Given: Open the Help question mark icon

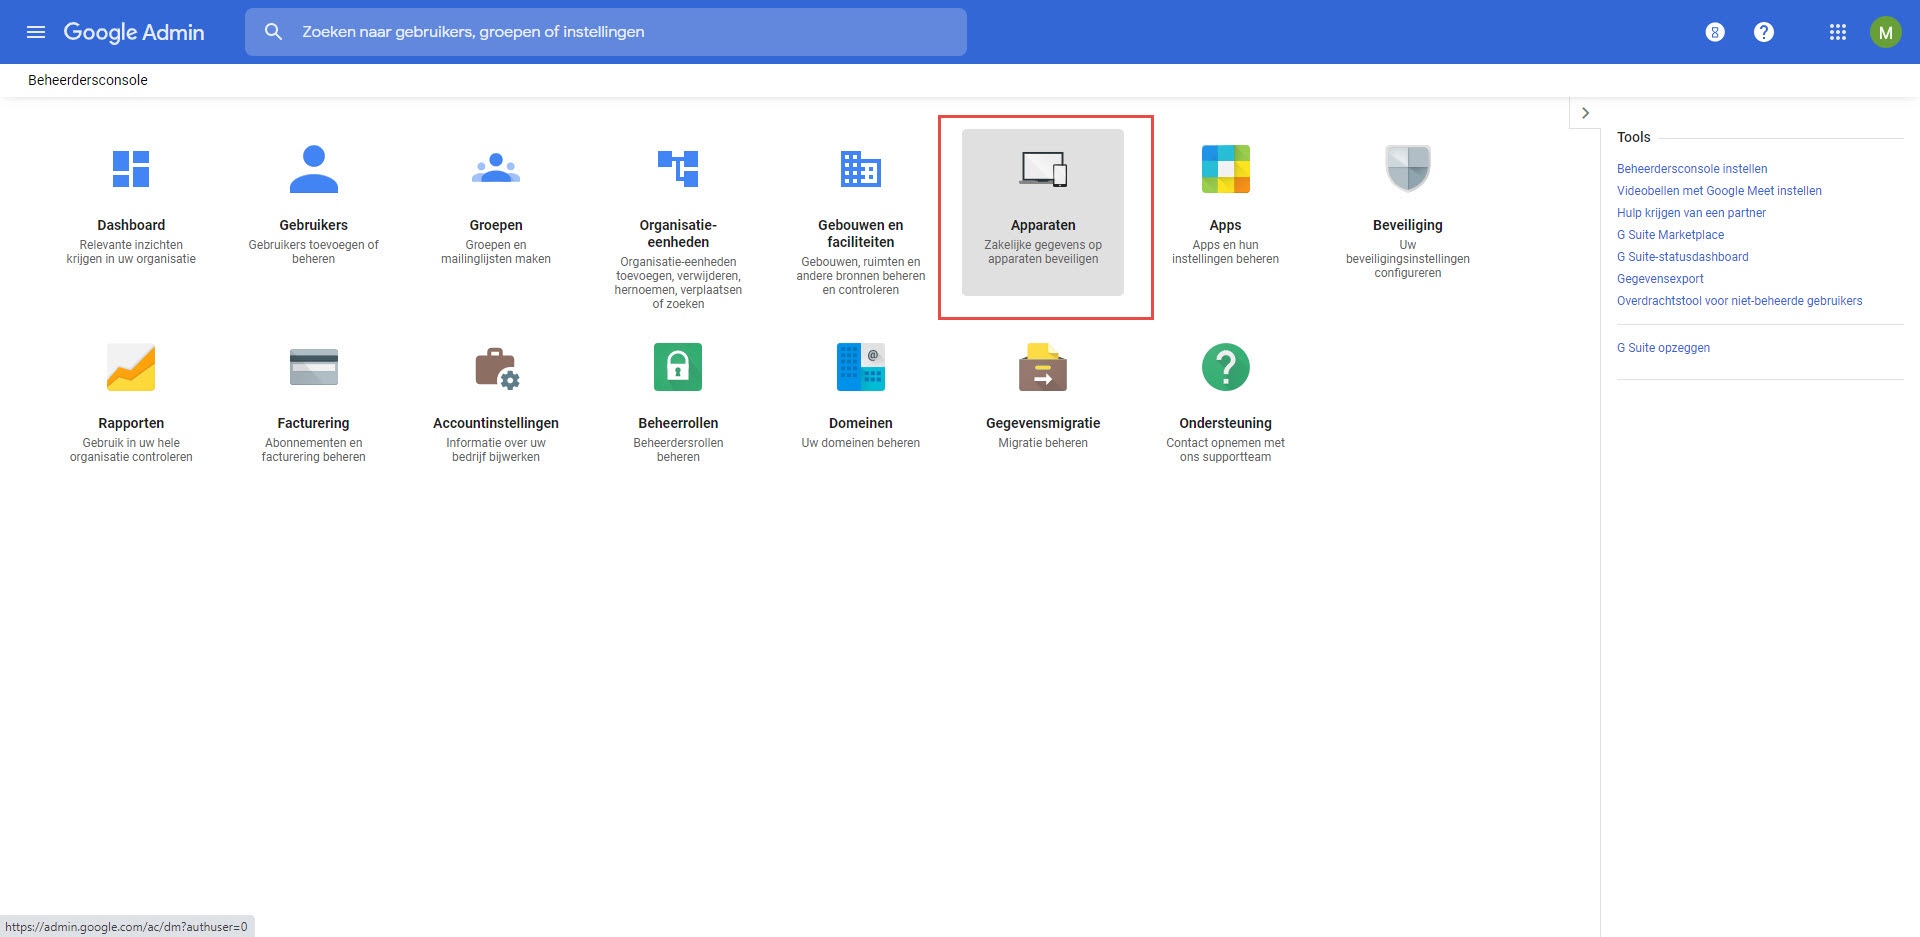Looking at the screenshot, I should pyautogui.click(x=1764, y=32).
